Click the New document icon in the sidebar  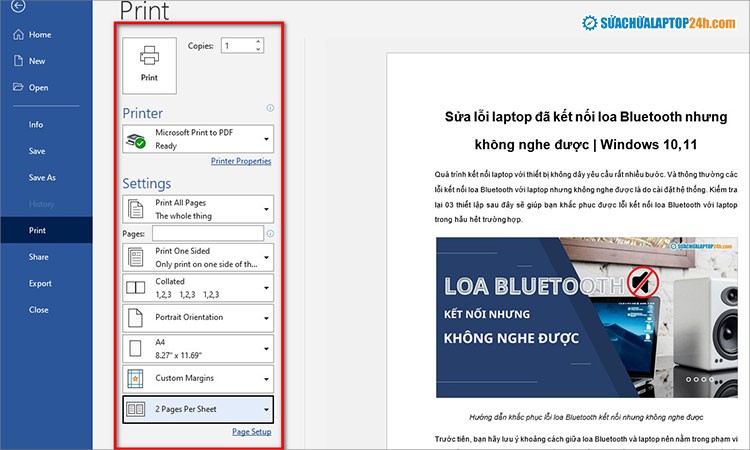[x=18, y=61]
